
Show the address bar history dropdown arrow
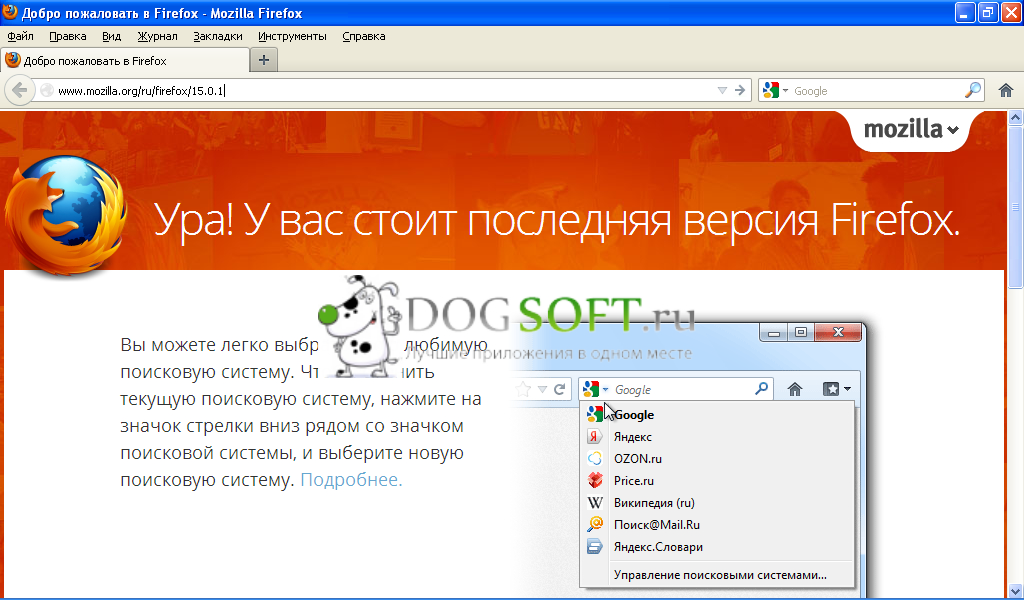[722, 91]
